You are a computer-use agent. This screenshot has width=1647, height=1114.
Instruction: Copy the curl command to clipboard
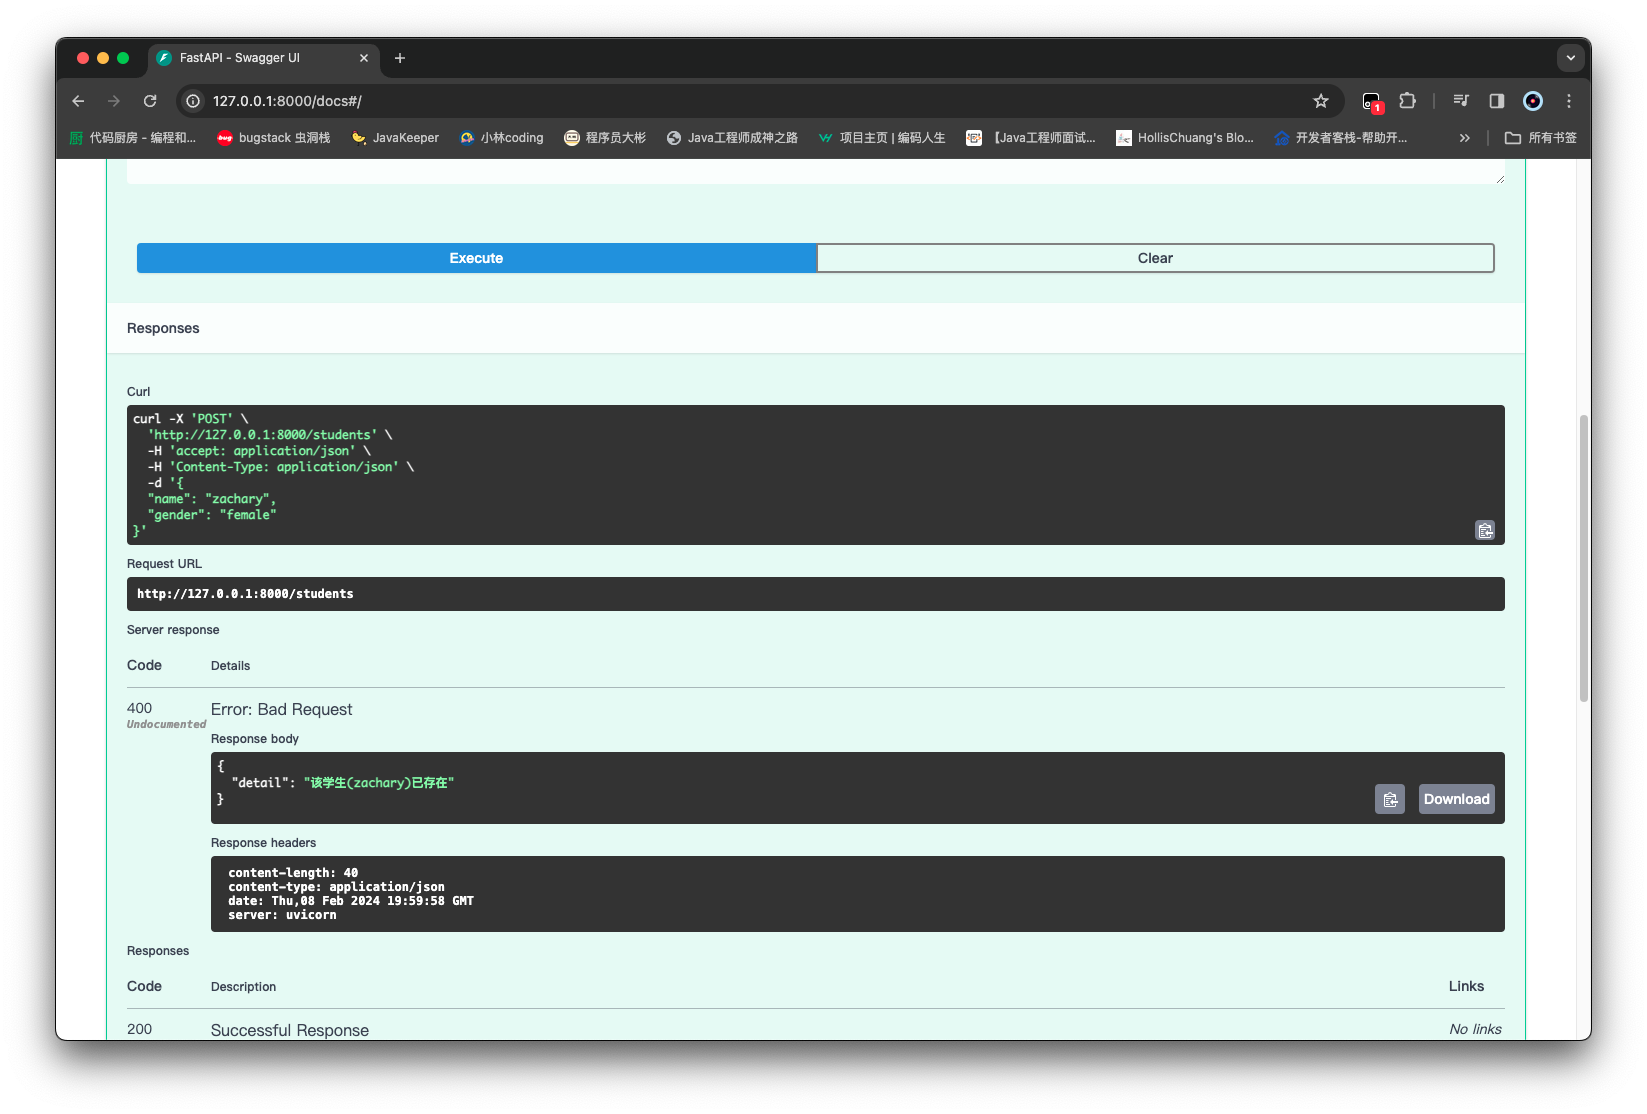pos(1485,530)
